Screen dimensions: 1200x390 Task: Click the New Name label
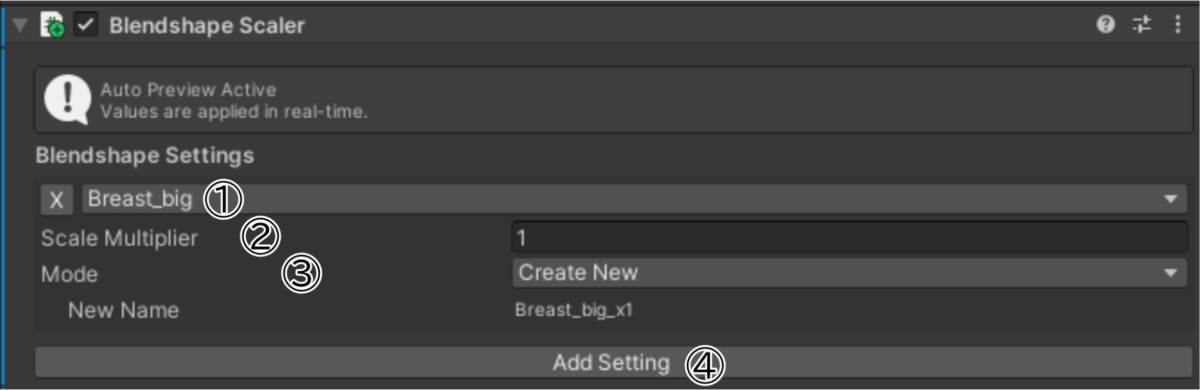tap(123, 310)
